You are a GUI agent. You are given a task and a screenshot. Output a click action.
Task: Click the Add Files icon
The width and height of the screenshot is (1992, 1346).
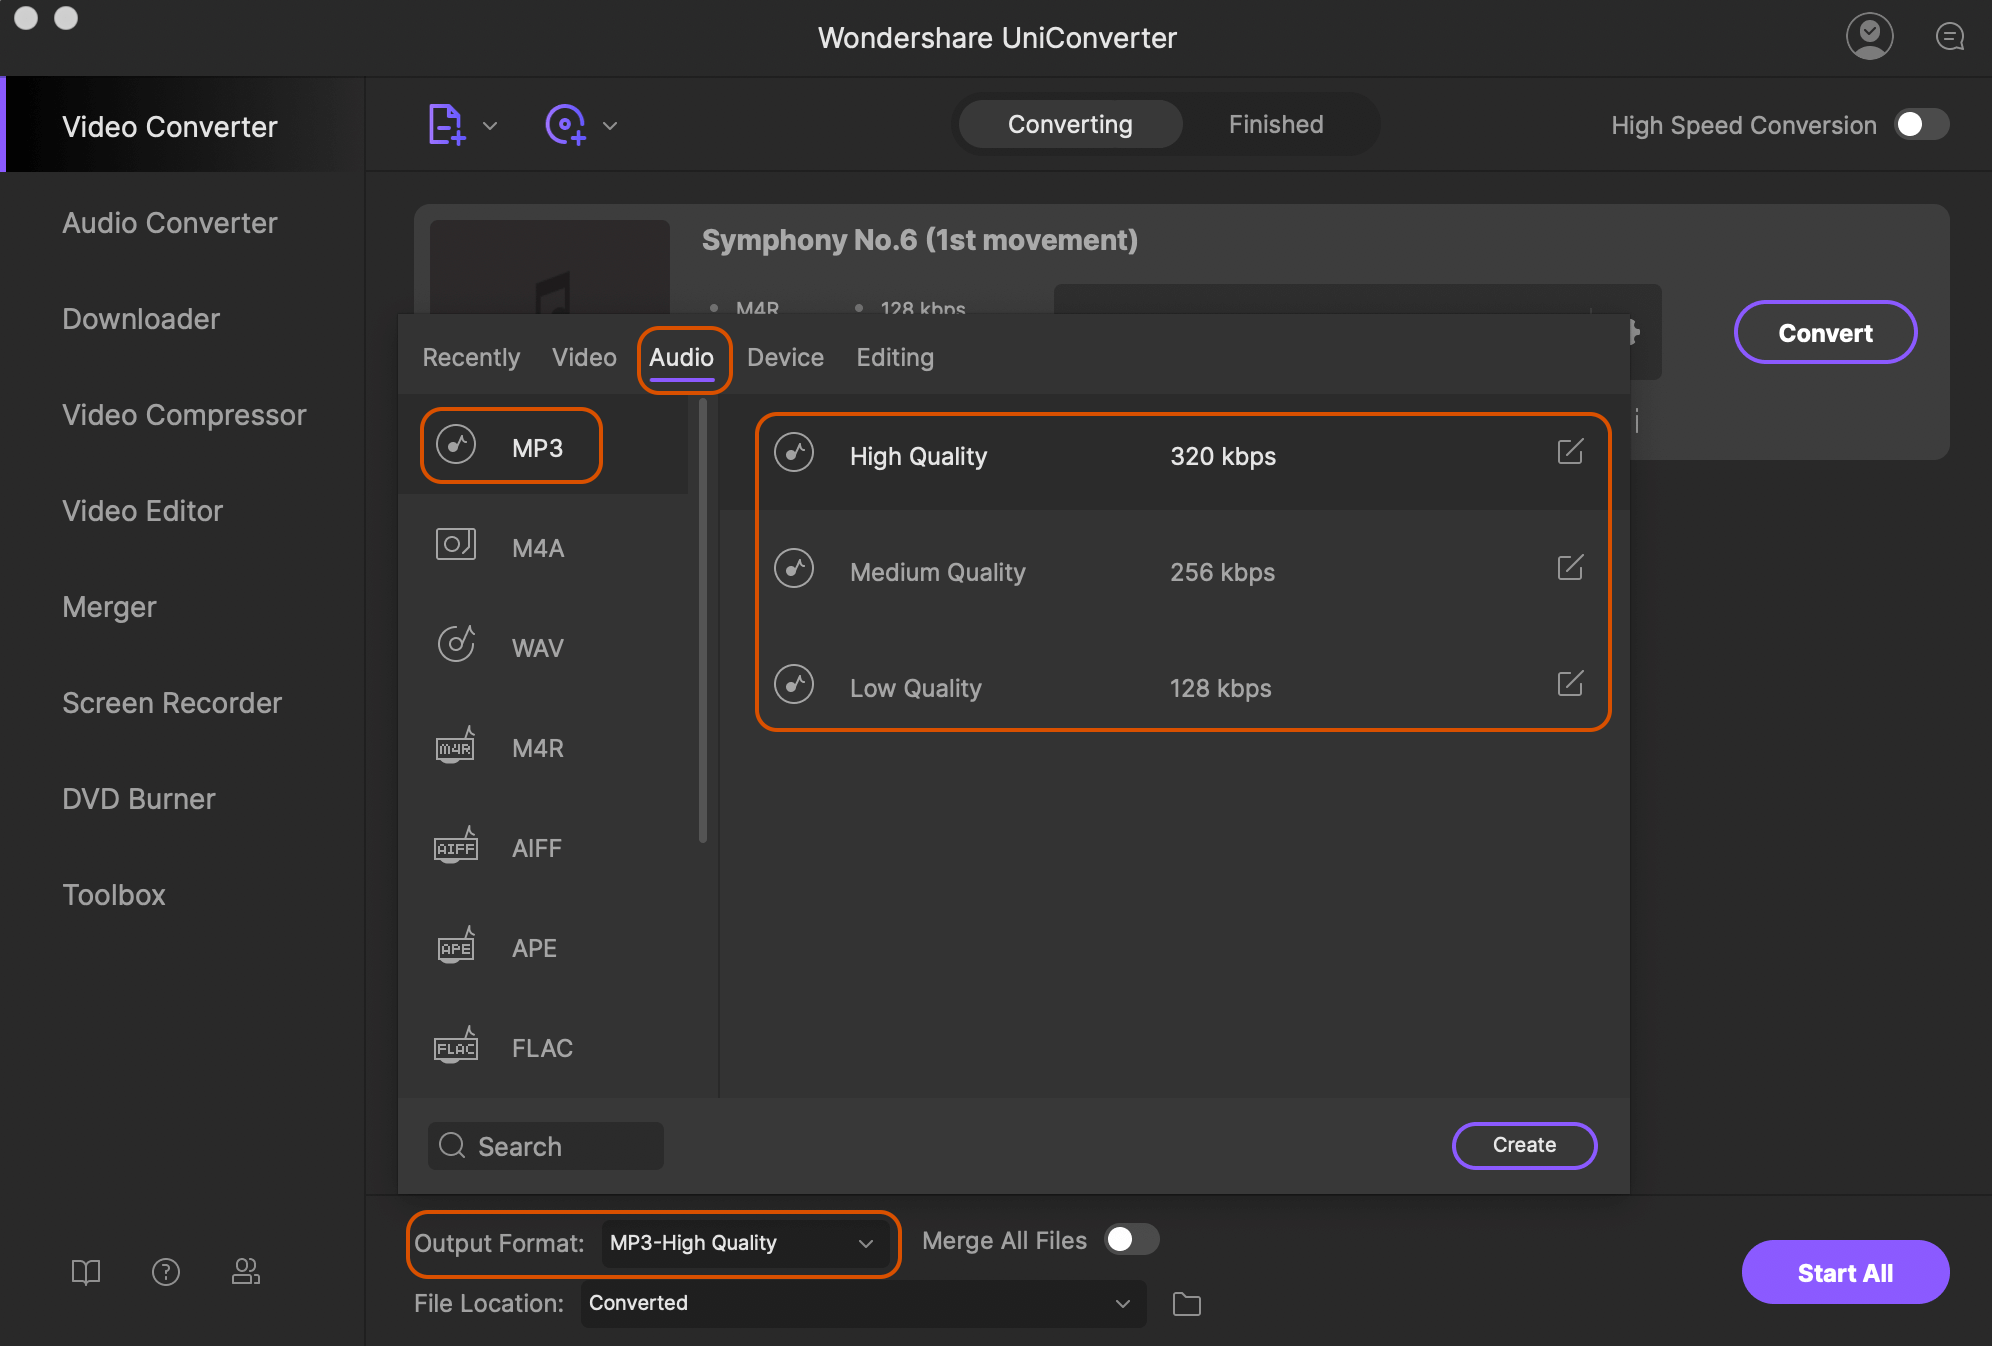coord(446,125)
